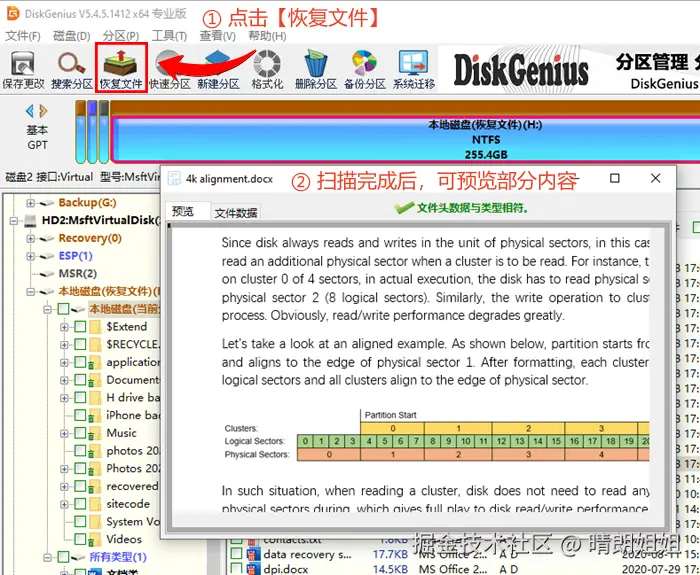Select the System Volume folder in tree

133,521
